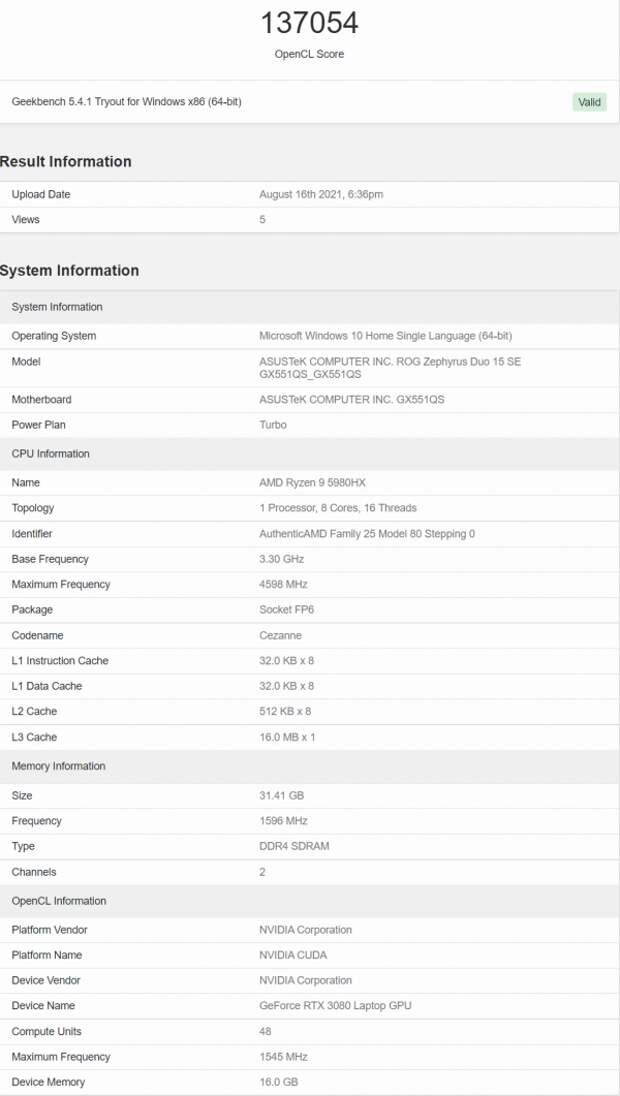Click the green Valid badge
The height and width of the screenshot is (1096, 620).
589,102
